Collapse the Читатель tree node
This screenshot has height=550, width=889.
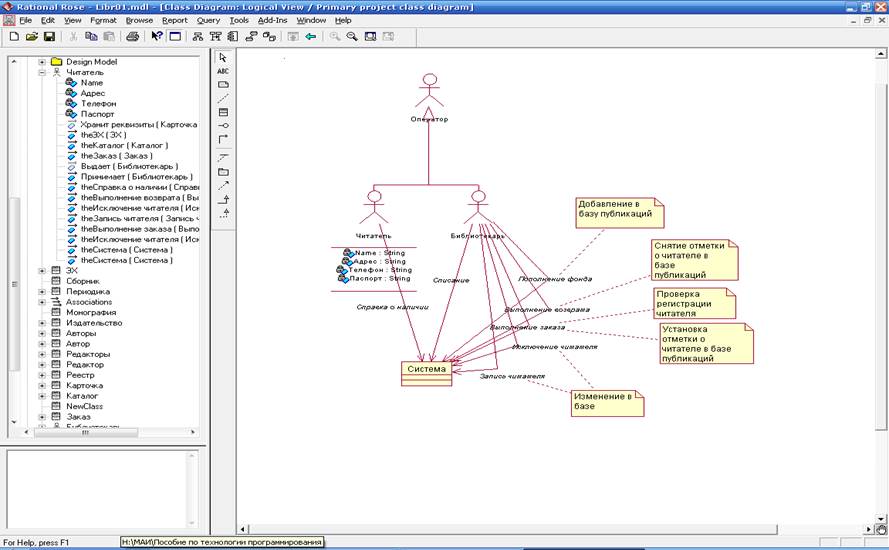[x=42, y=72]
